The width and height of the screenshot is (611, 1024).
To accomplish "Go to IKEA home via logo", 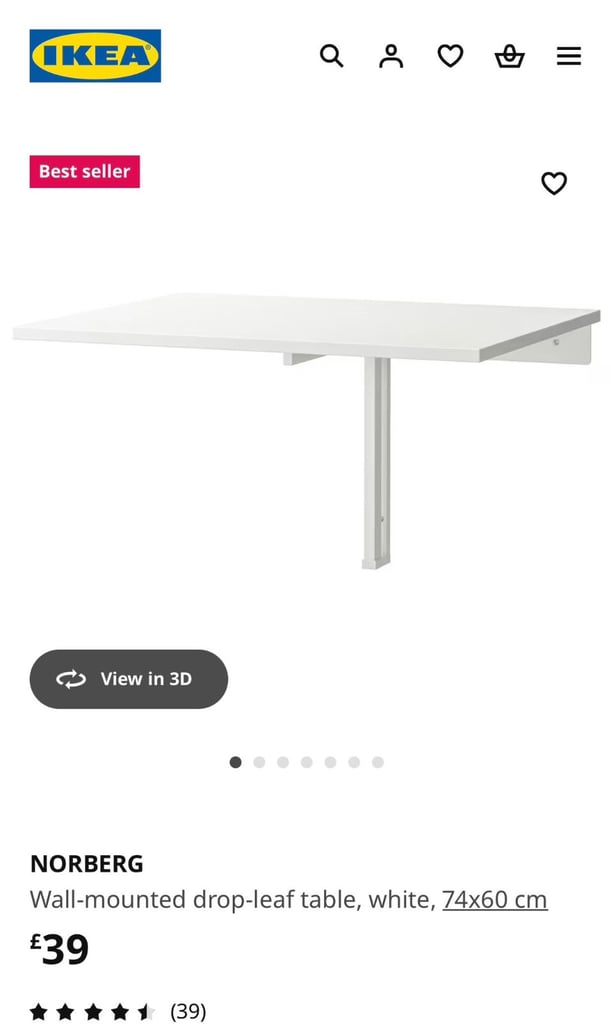I will coord(95,56).
